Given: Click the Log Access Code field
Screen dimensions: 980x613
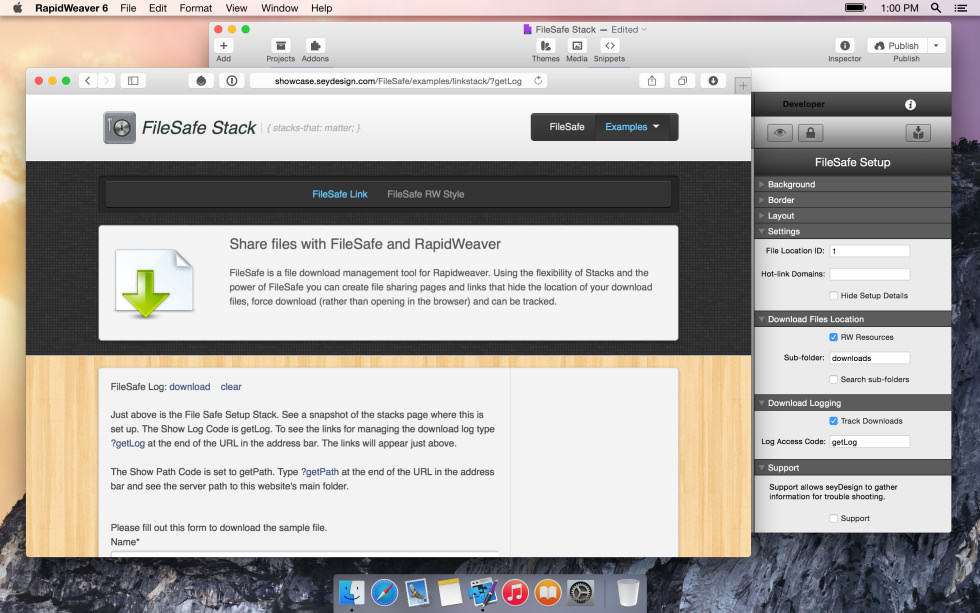Looking at the screenshot, I should (869, 442).
